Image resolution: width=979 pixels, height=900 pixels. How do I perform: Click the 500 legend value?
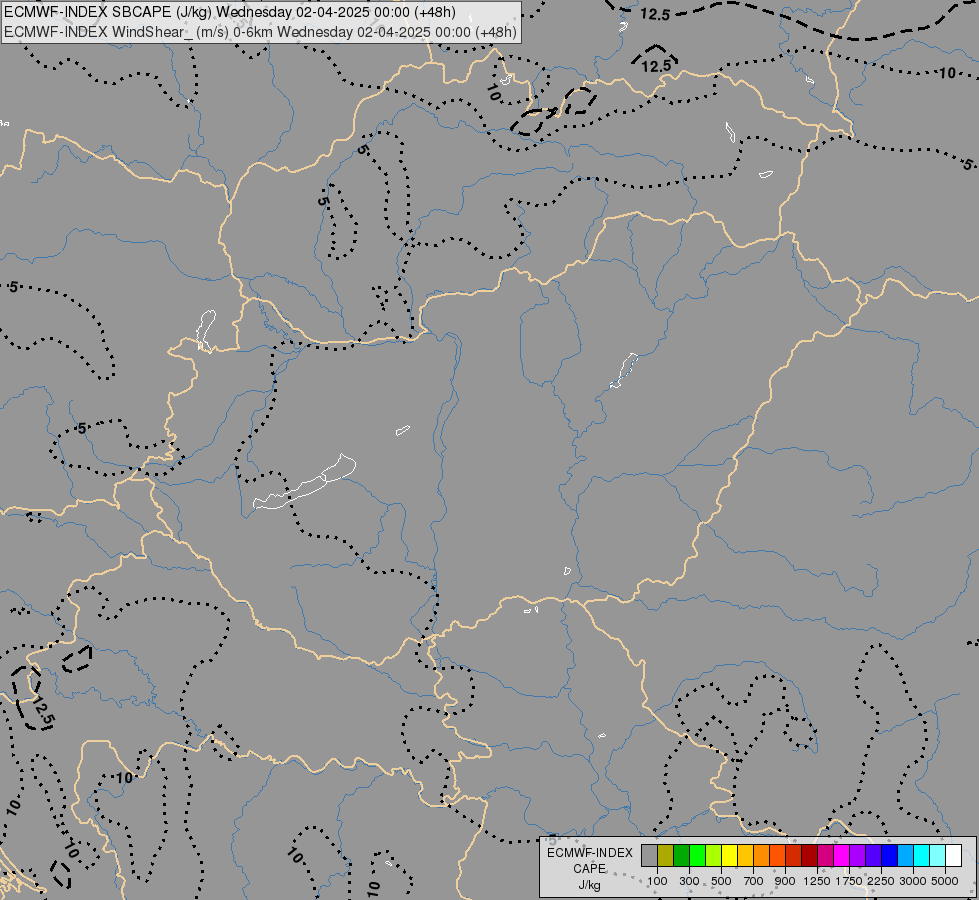721,881
